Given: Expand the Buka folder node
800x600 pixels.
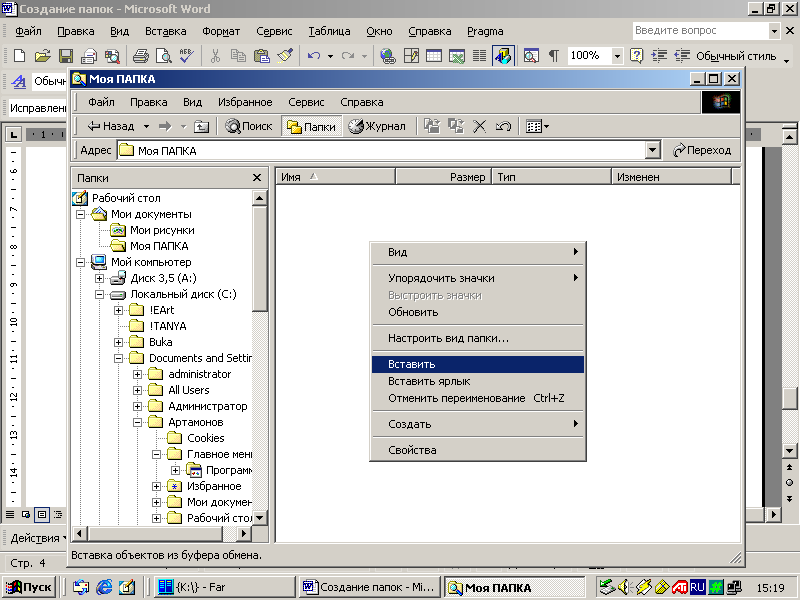Looking at the screenshot, I should pyautogui.click(x=118, y=342).
